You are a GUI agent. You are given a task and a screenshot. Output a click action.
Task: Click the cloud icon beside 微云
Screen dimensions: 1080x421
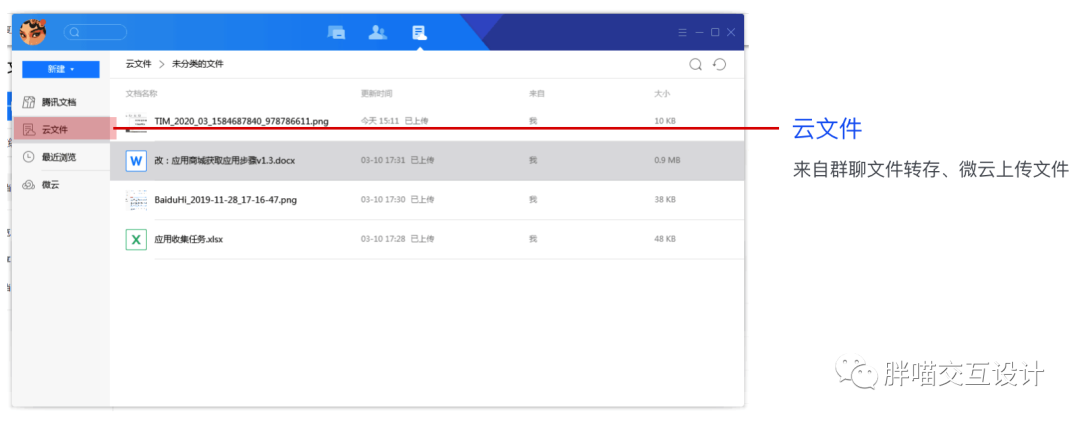coord(29,185)
